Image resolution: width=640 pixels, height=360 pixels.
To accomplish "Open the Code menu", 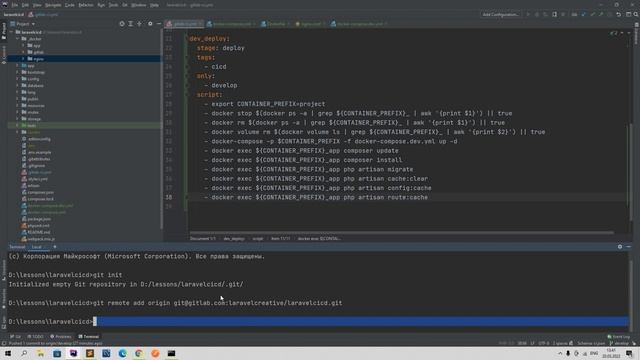I will pos(70,5).
